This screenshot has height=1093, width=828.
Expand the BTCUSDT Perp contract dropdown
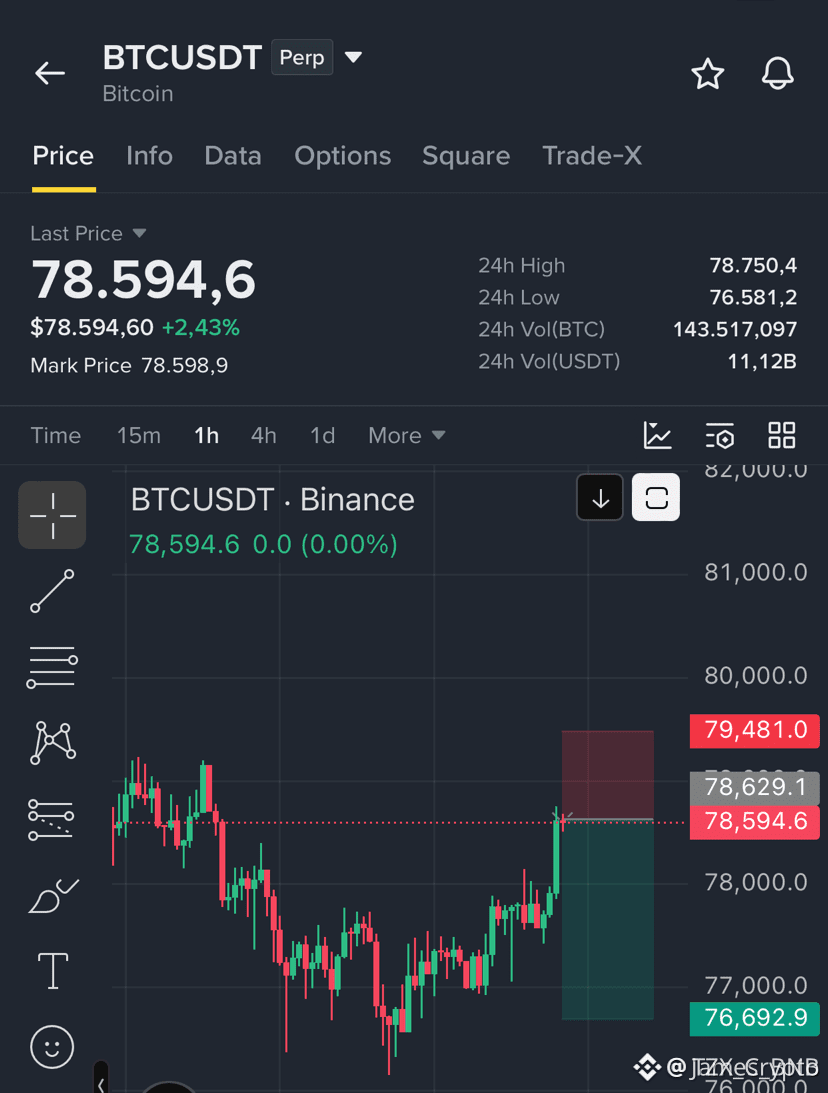pyautogui.click(x=354, y=57)
